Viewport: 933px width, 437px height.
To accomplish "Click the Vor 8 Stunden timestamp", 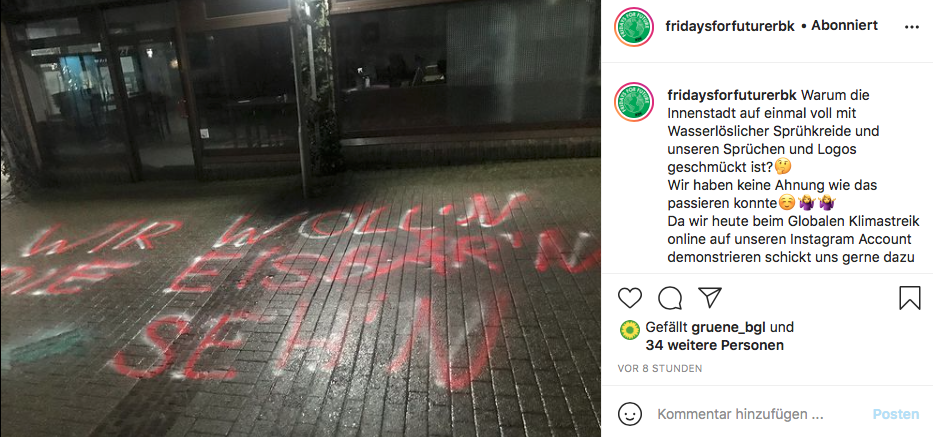I will (x=660, y=369).
